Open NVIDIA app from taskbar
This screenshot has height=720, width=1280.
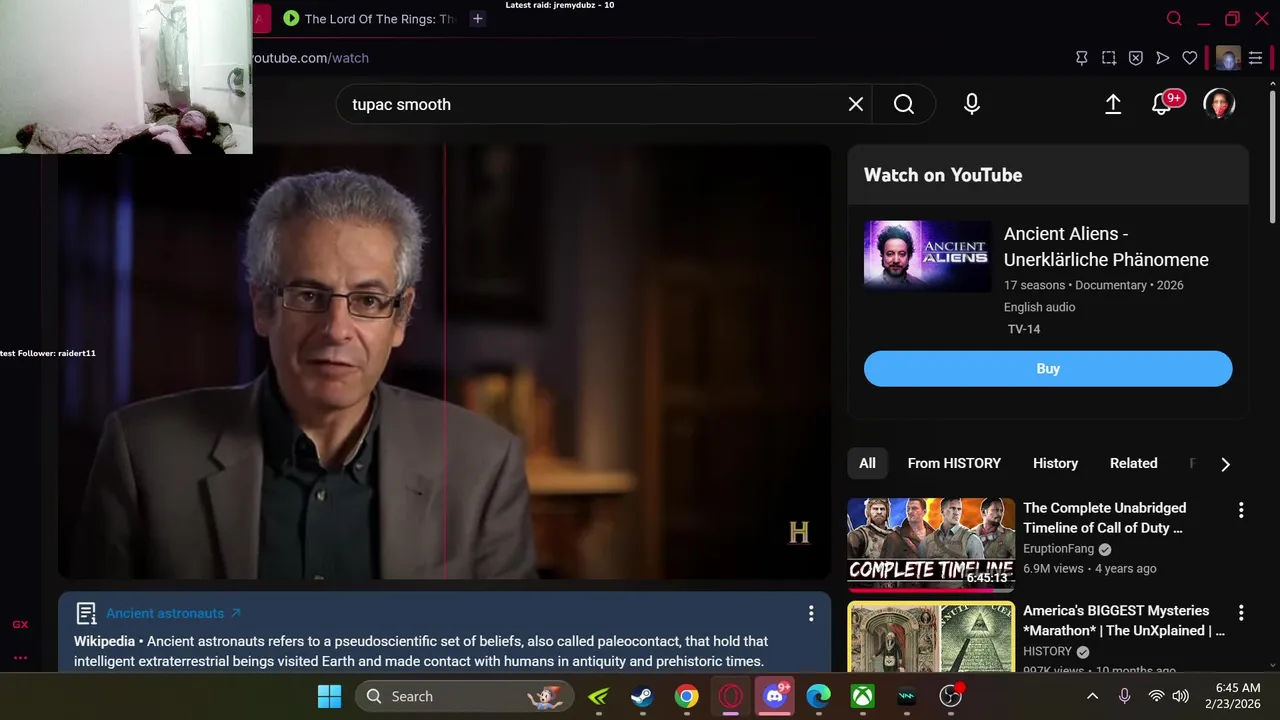click(x=599, y=696)
